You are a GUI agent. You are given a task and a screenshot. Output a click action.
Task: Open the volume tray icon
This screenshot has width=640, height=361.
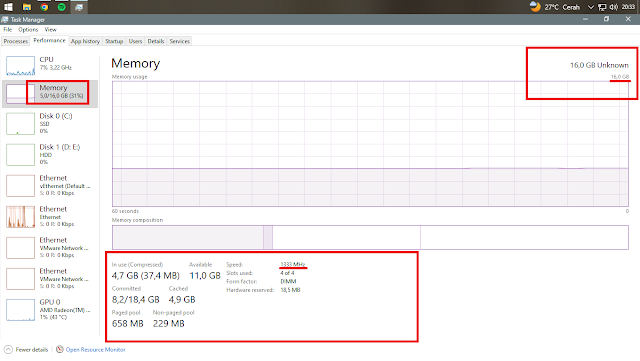click(613, 7)
